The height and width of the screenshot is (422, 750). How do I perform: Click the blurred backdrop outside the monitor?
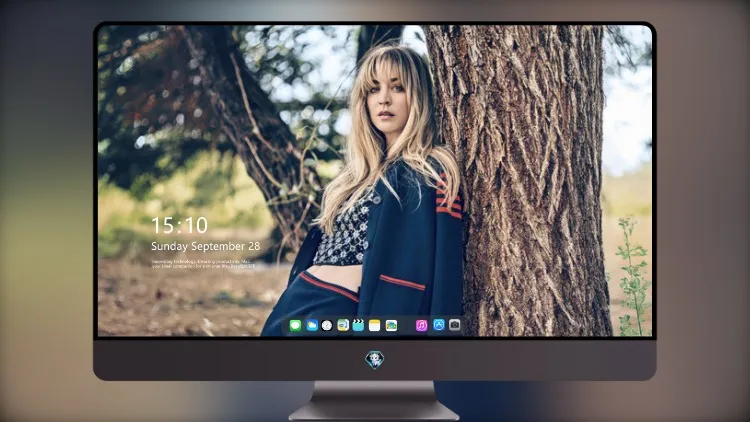[x=45, y=211]
